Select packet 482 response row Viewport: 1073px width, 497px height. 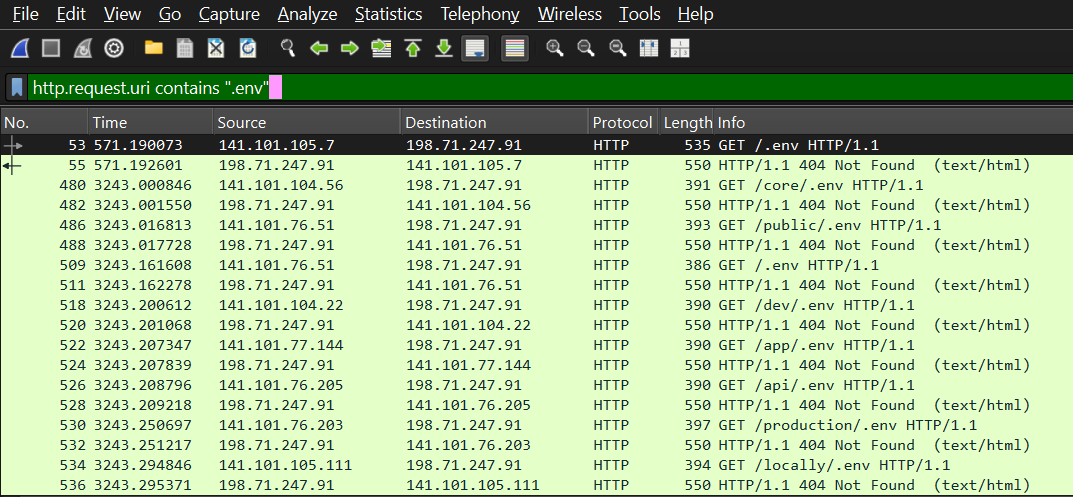click(x=536, y=205)
